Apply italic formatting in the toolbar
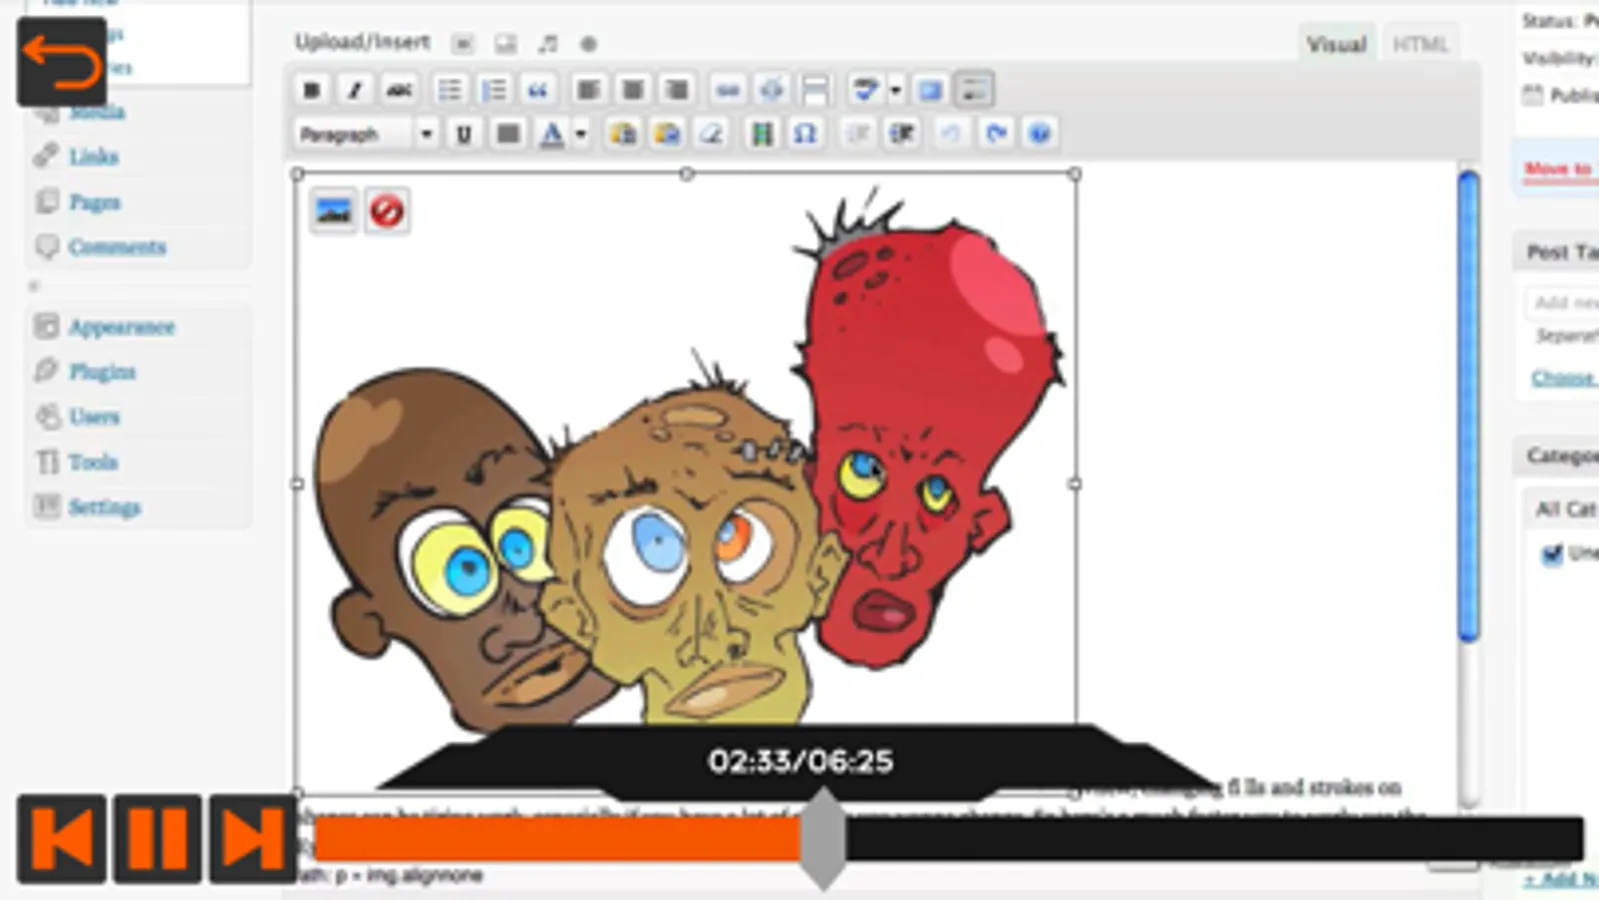Screen dimensions: 1599x900 354,90
